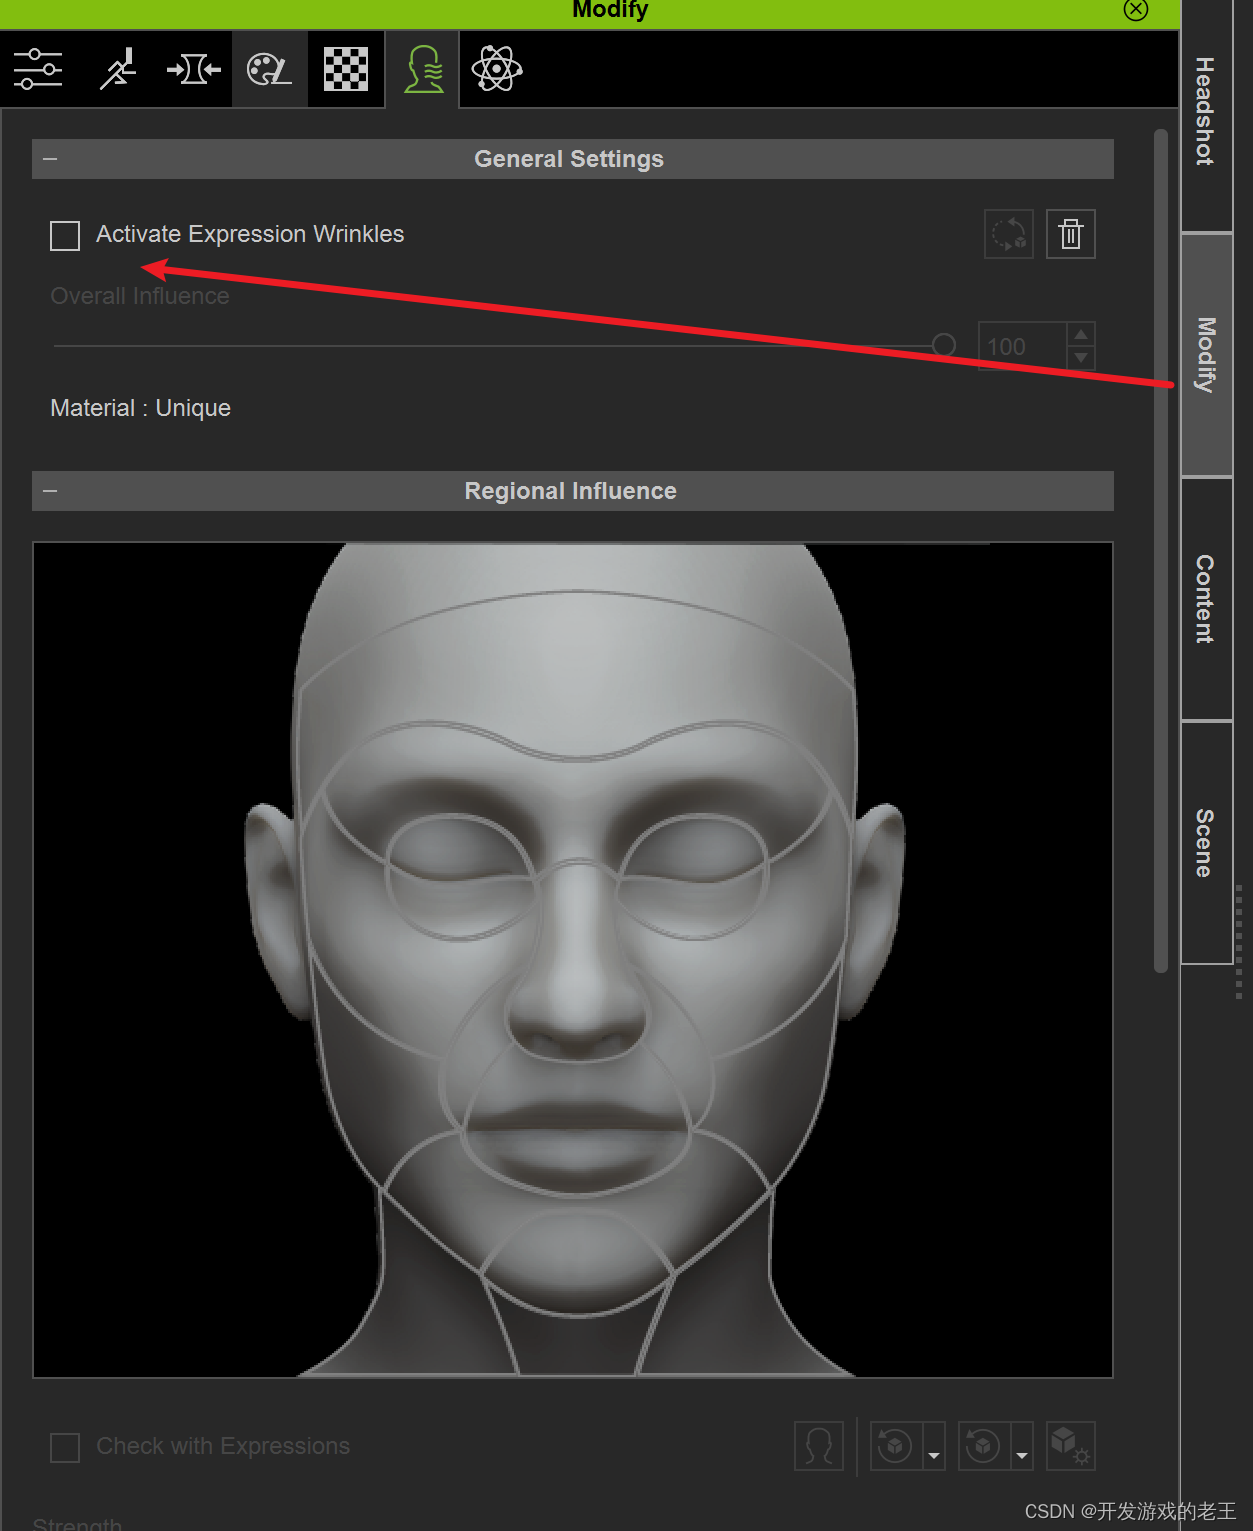Click the panel vertical scrollbar
Viewport: 1253px width, 1531px height.
pyautogui.click(x=1161, y=550)
